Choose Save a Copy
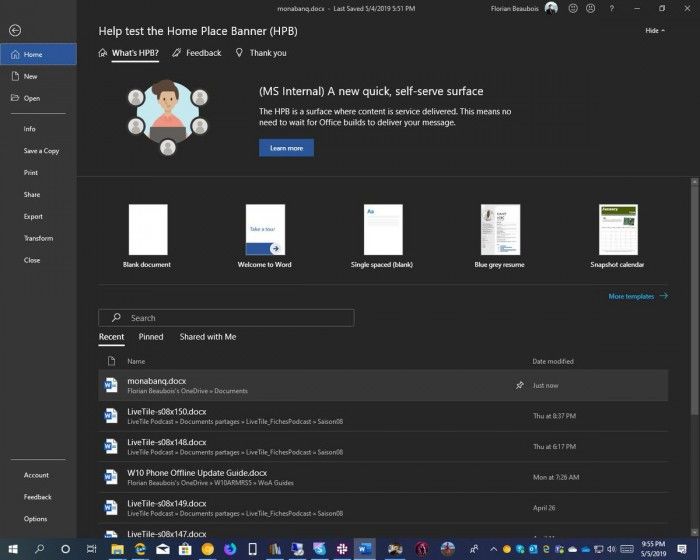This screenshot has height=560, width=700. pyautogui.click(x=41, y=151)
